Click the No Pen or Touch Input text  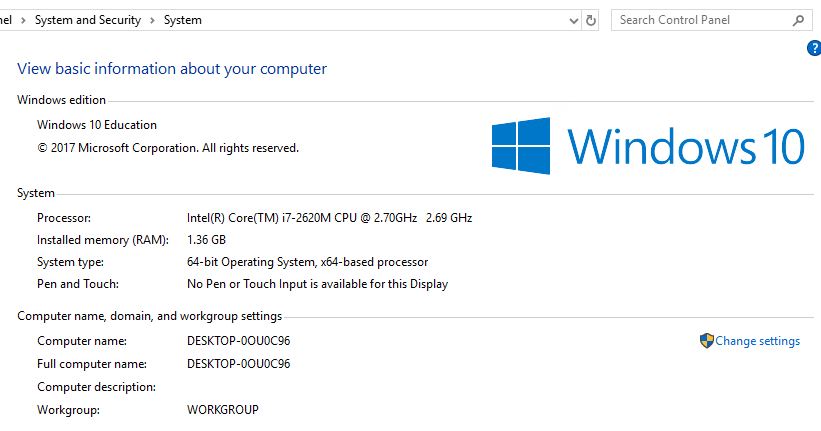coord(317,284)
